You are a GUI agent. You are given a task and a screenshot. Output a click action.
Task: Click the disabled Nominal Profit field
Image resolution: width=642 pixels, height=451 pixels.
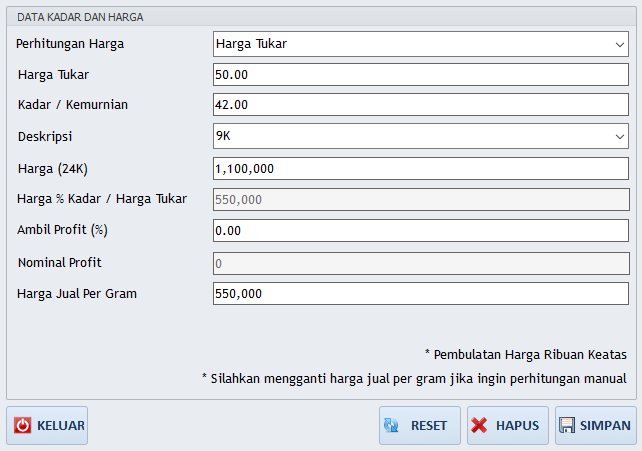421,263
